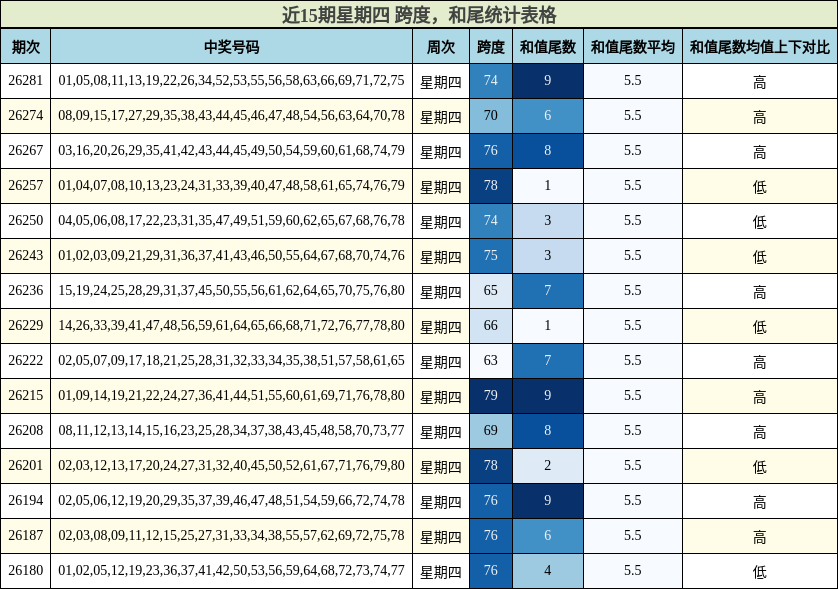The image size is (838, 589).
Task: Select the 和值尾数 column header
Action: coord(548,46)
